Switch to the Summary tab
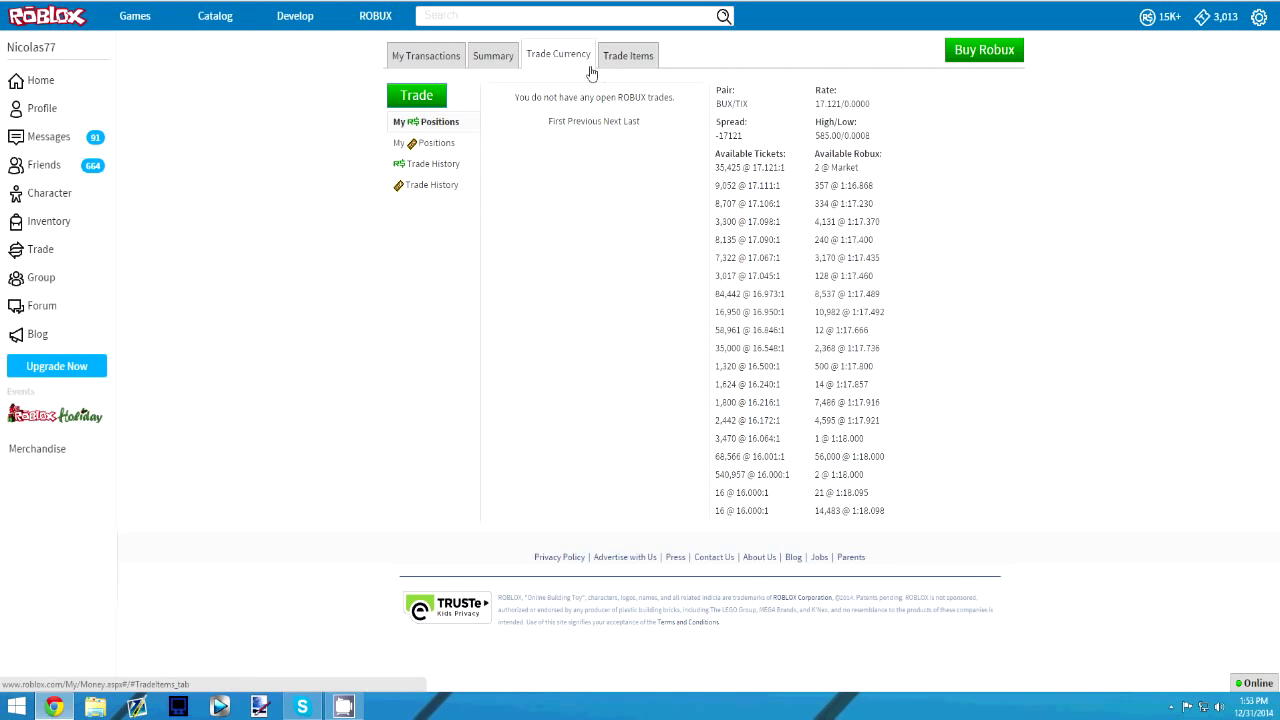1280x720 pixels. [493, 56]
